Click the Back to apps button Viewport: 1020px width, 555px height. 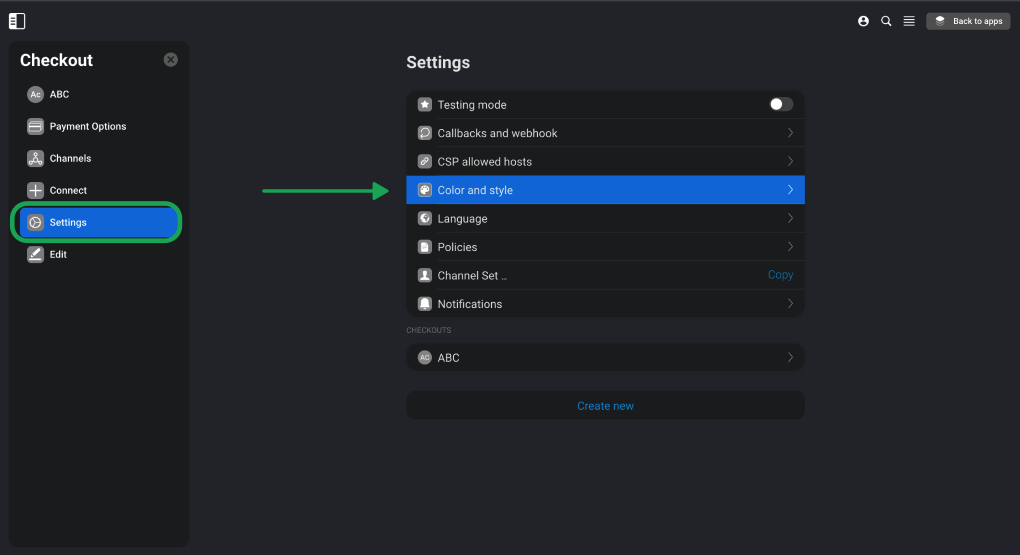(x=968, y=21)
